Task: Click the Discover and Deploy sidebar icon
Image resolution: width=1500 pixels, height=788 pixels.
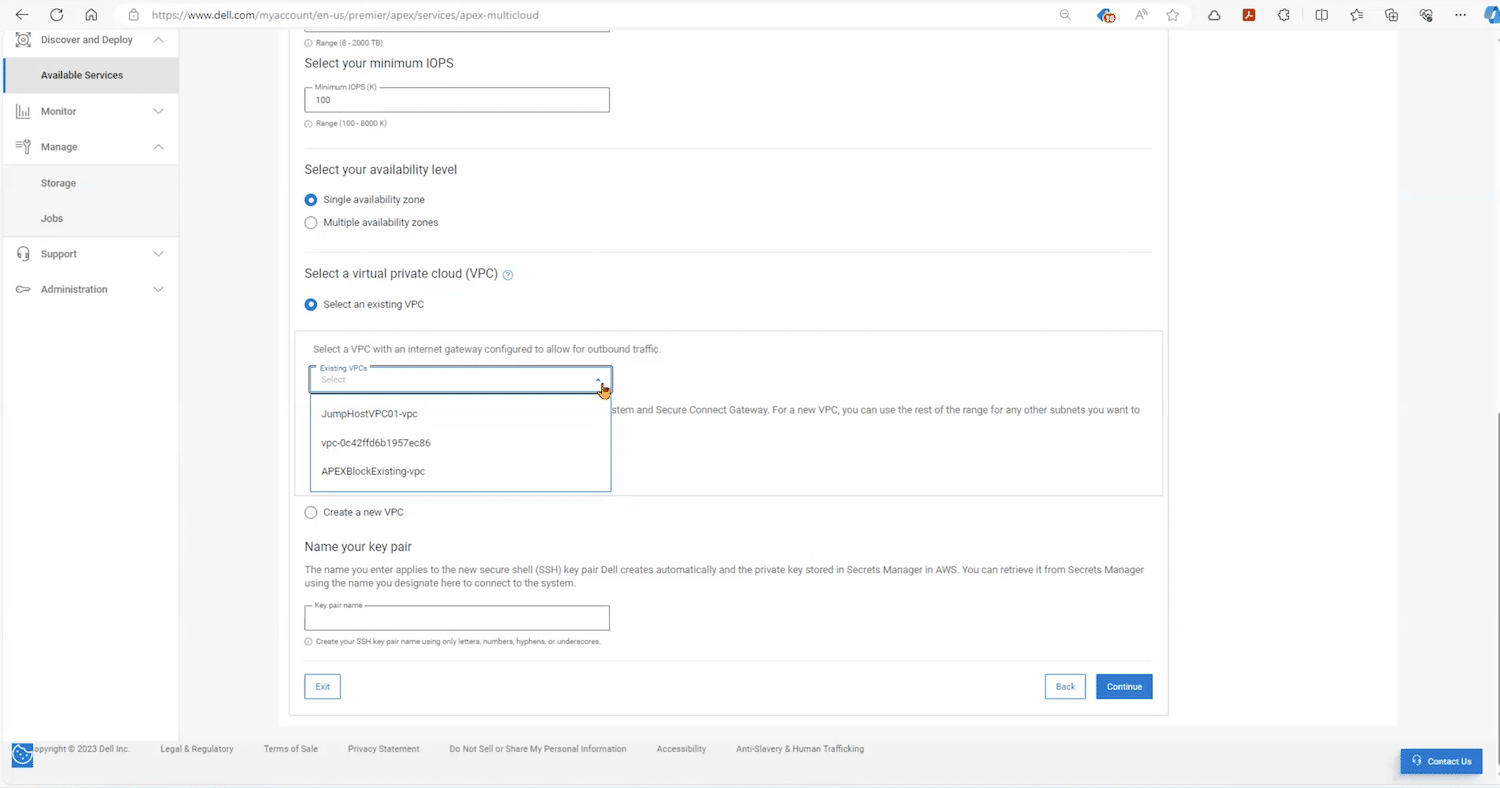Action: pyautogui.click(x=23, y=40)
